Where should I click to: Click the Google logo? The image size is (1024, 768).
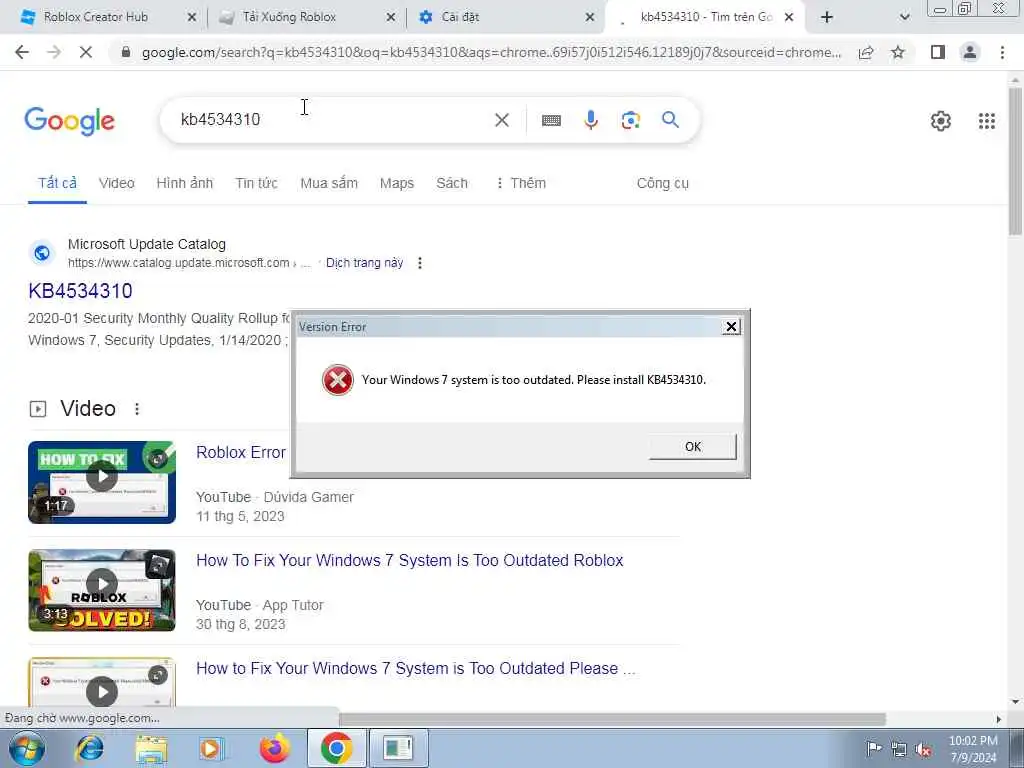[x=70, y=121]
